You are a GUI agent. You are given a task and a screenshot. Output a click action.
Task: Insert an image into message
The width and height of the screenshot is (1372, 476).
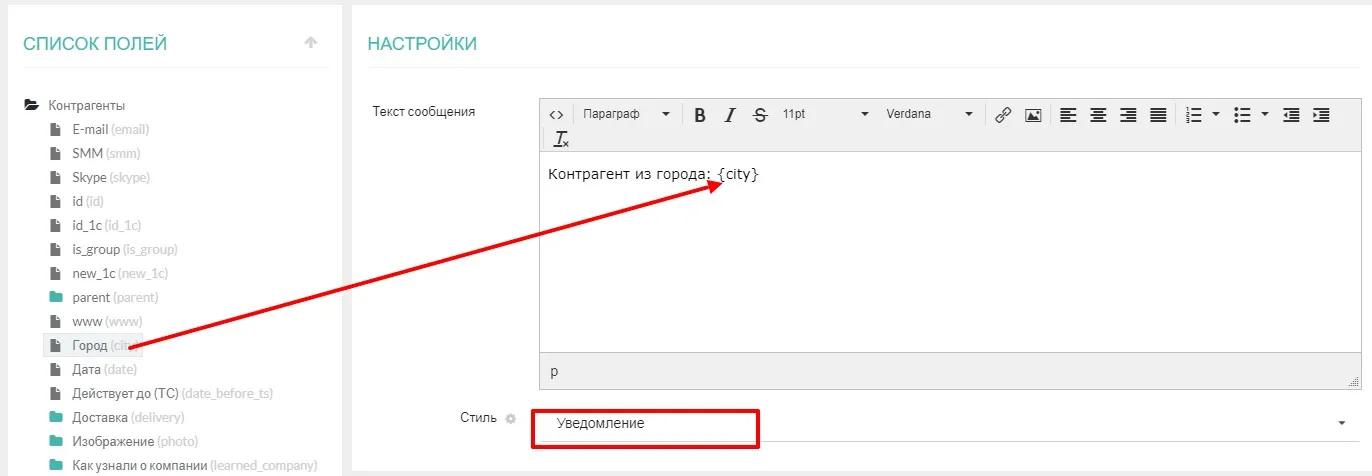(x=1033, y=115)
